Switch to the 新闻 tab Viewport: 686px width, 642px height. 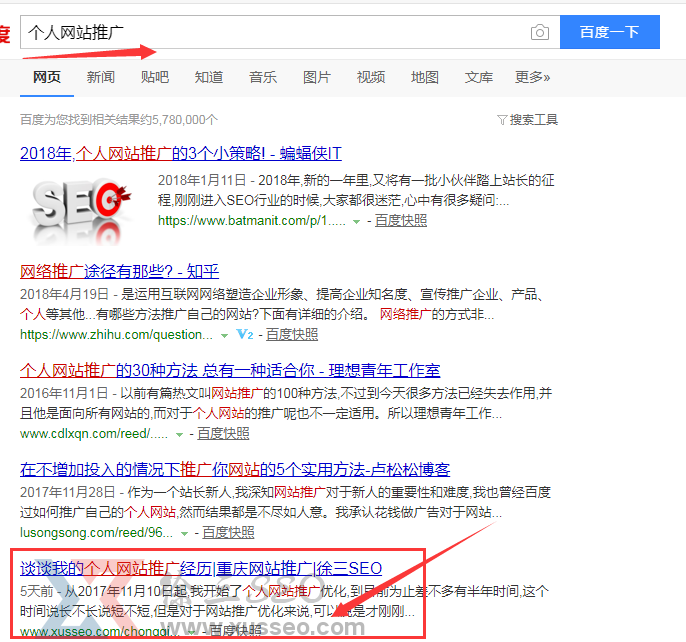pos(101,77)
